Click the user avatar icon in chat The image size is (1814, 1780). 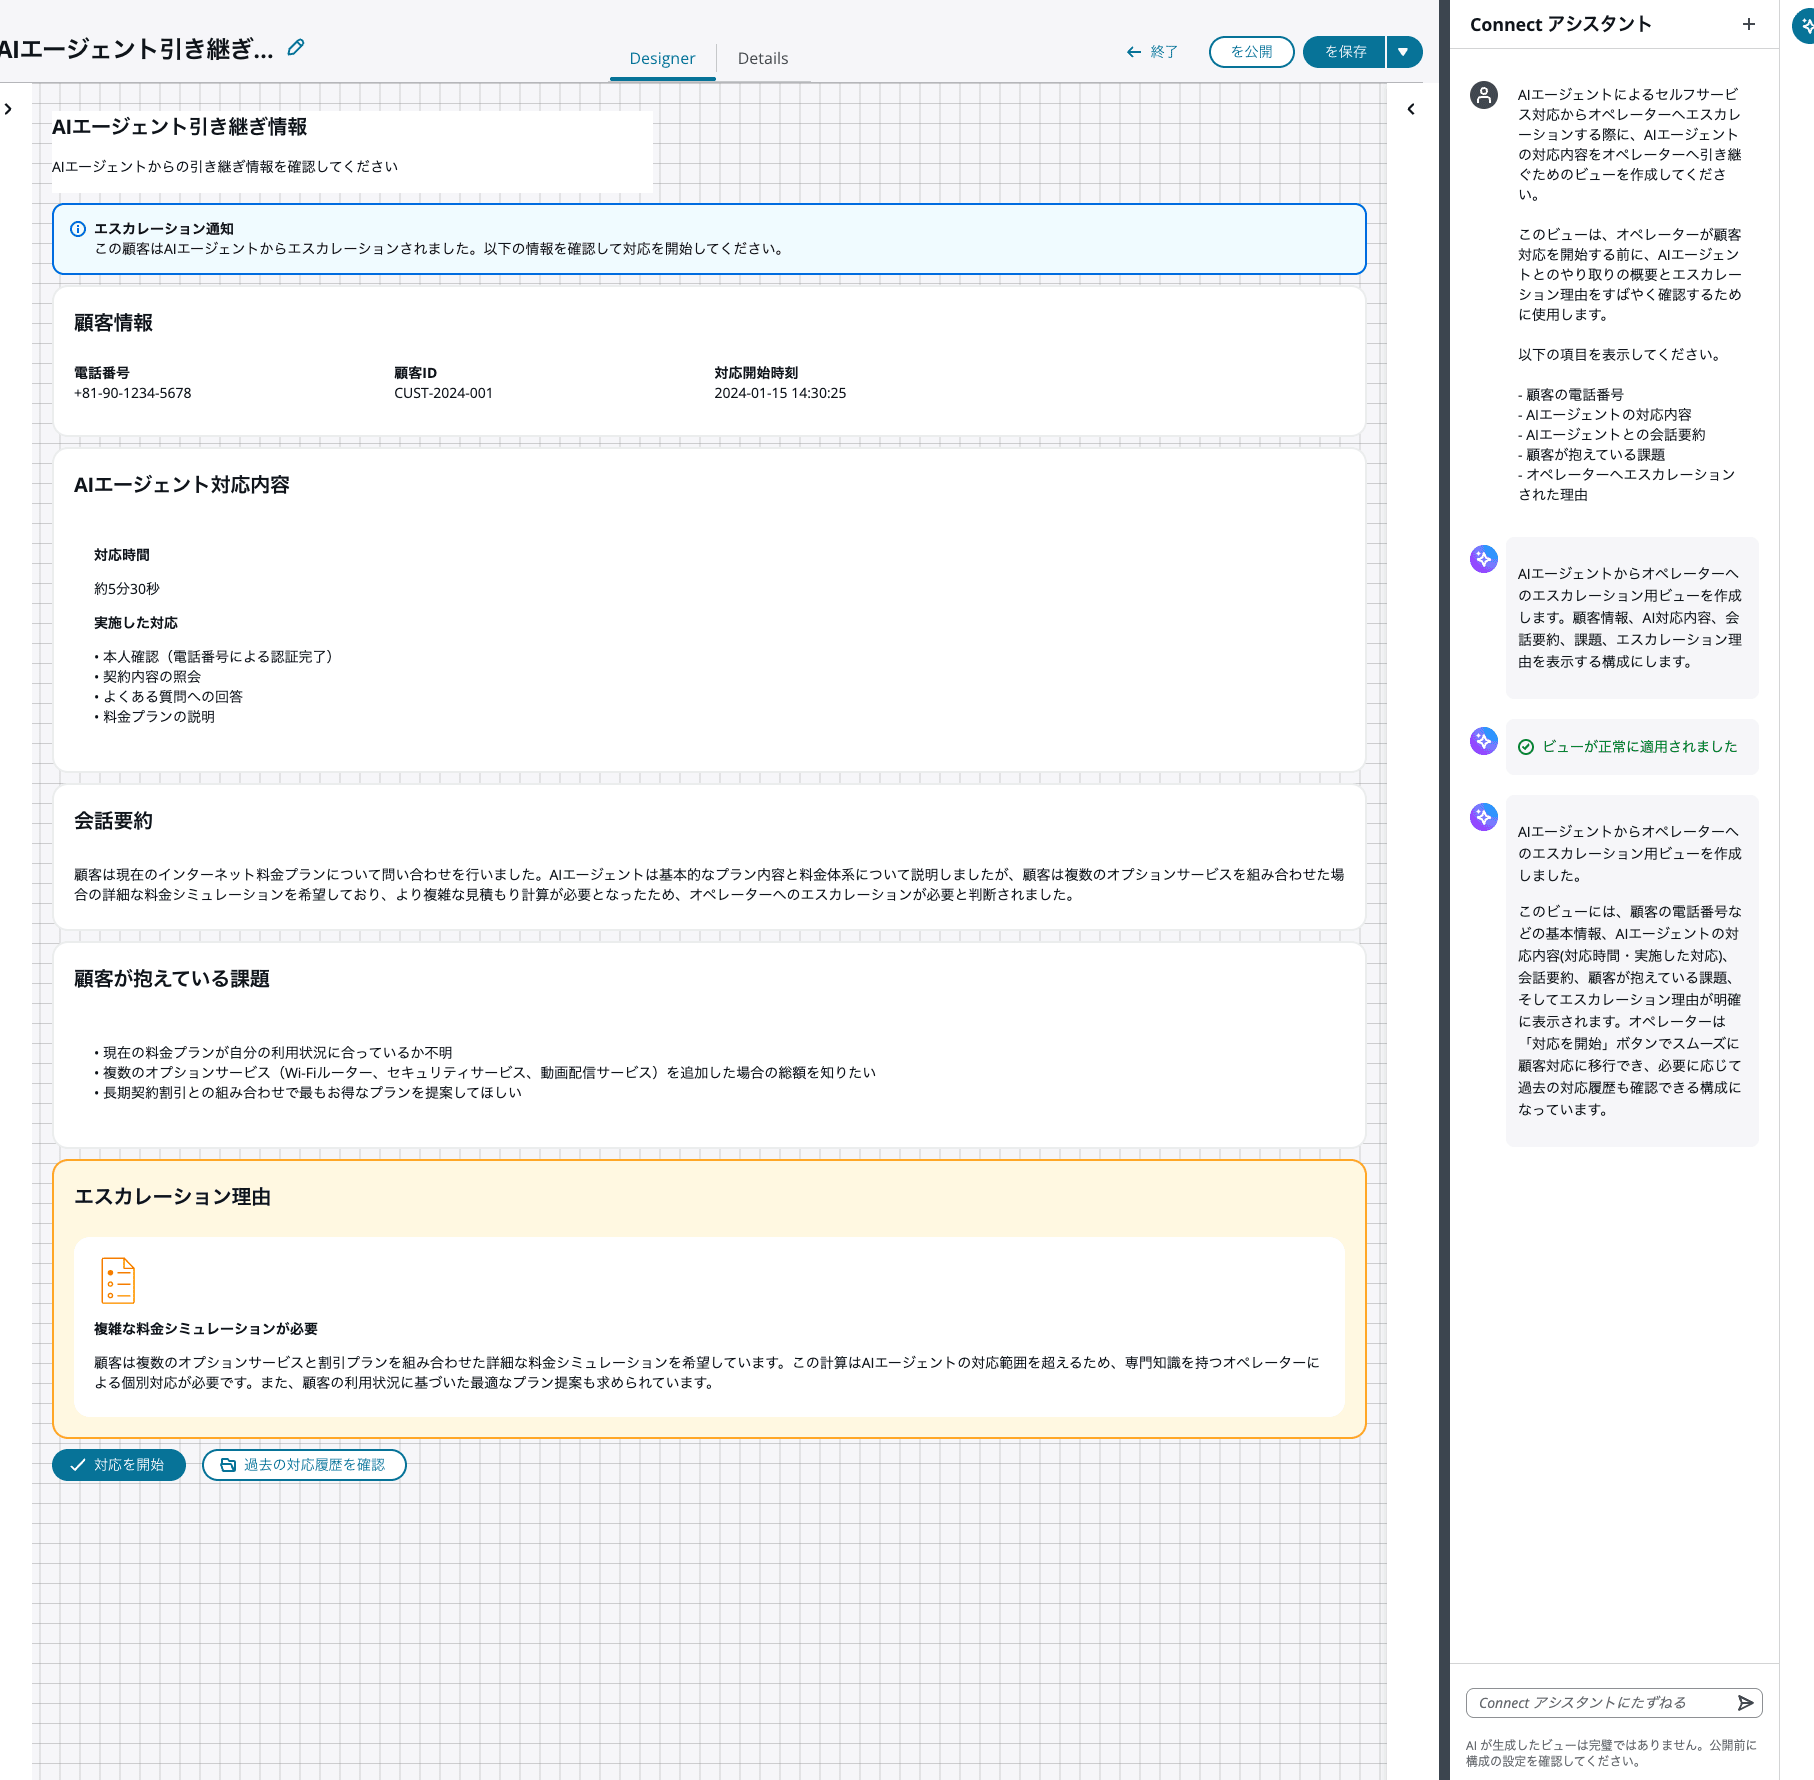click(1484, 95)
